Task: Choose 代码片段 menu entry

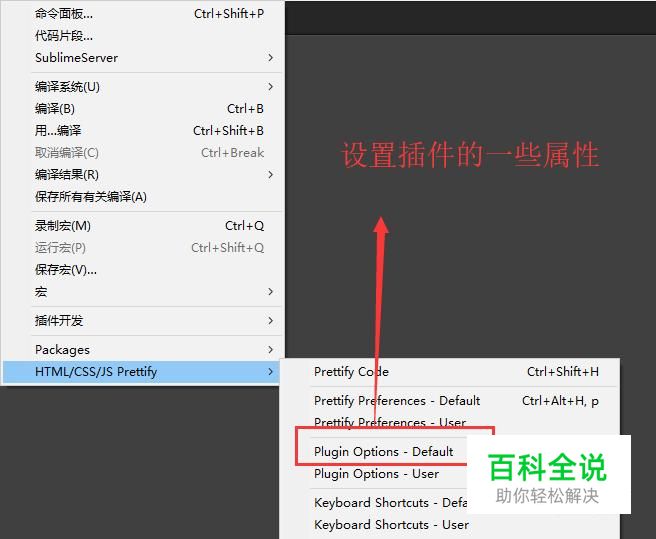Action: tap(142, 36)
